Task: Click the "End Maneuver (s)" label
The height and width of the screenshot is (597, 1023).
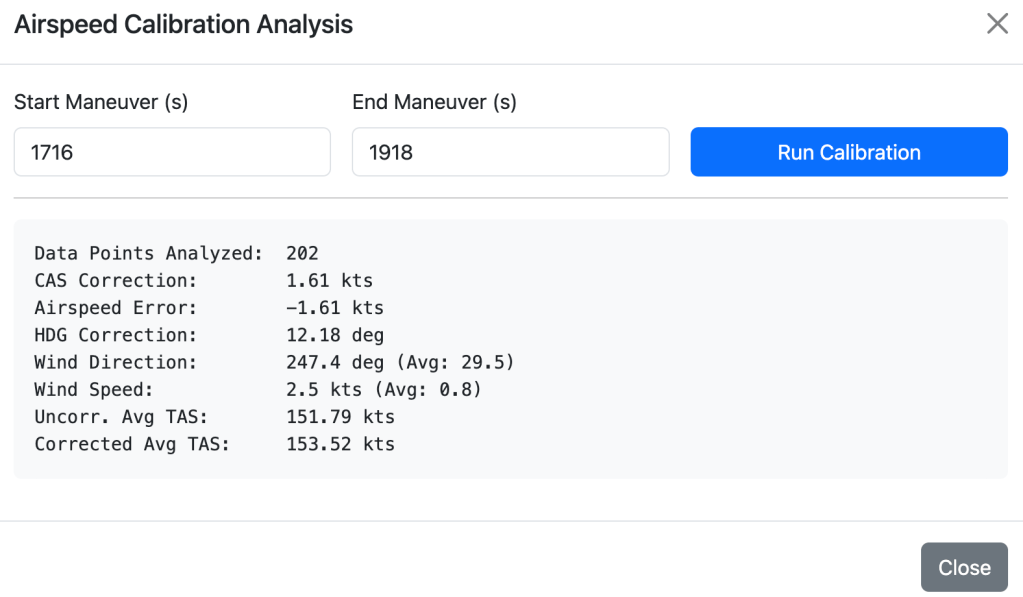Action: pos(434,102)
